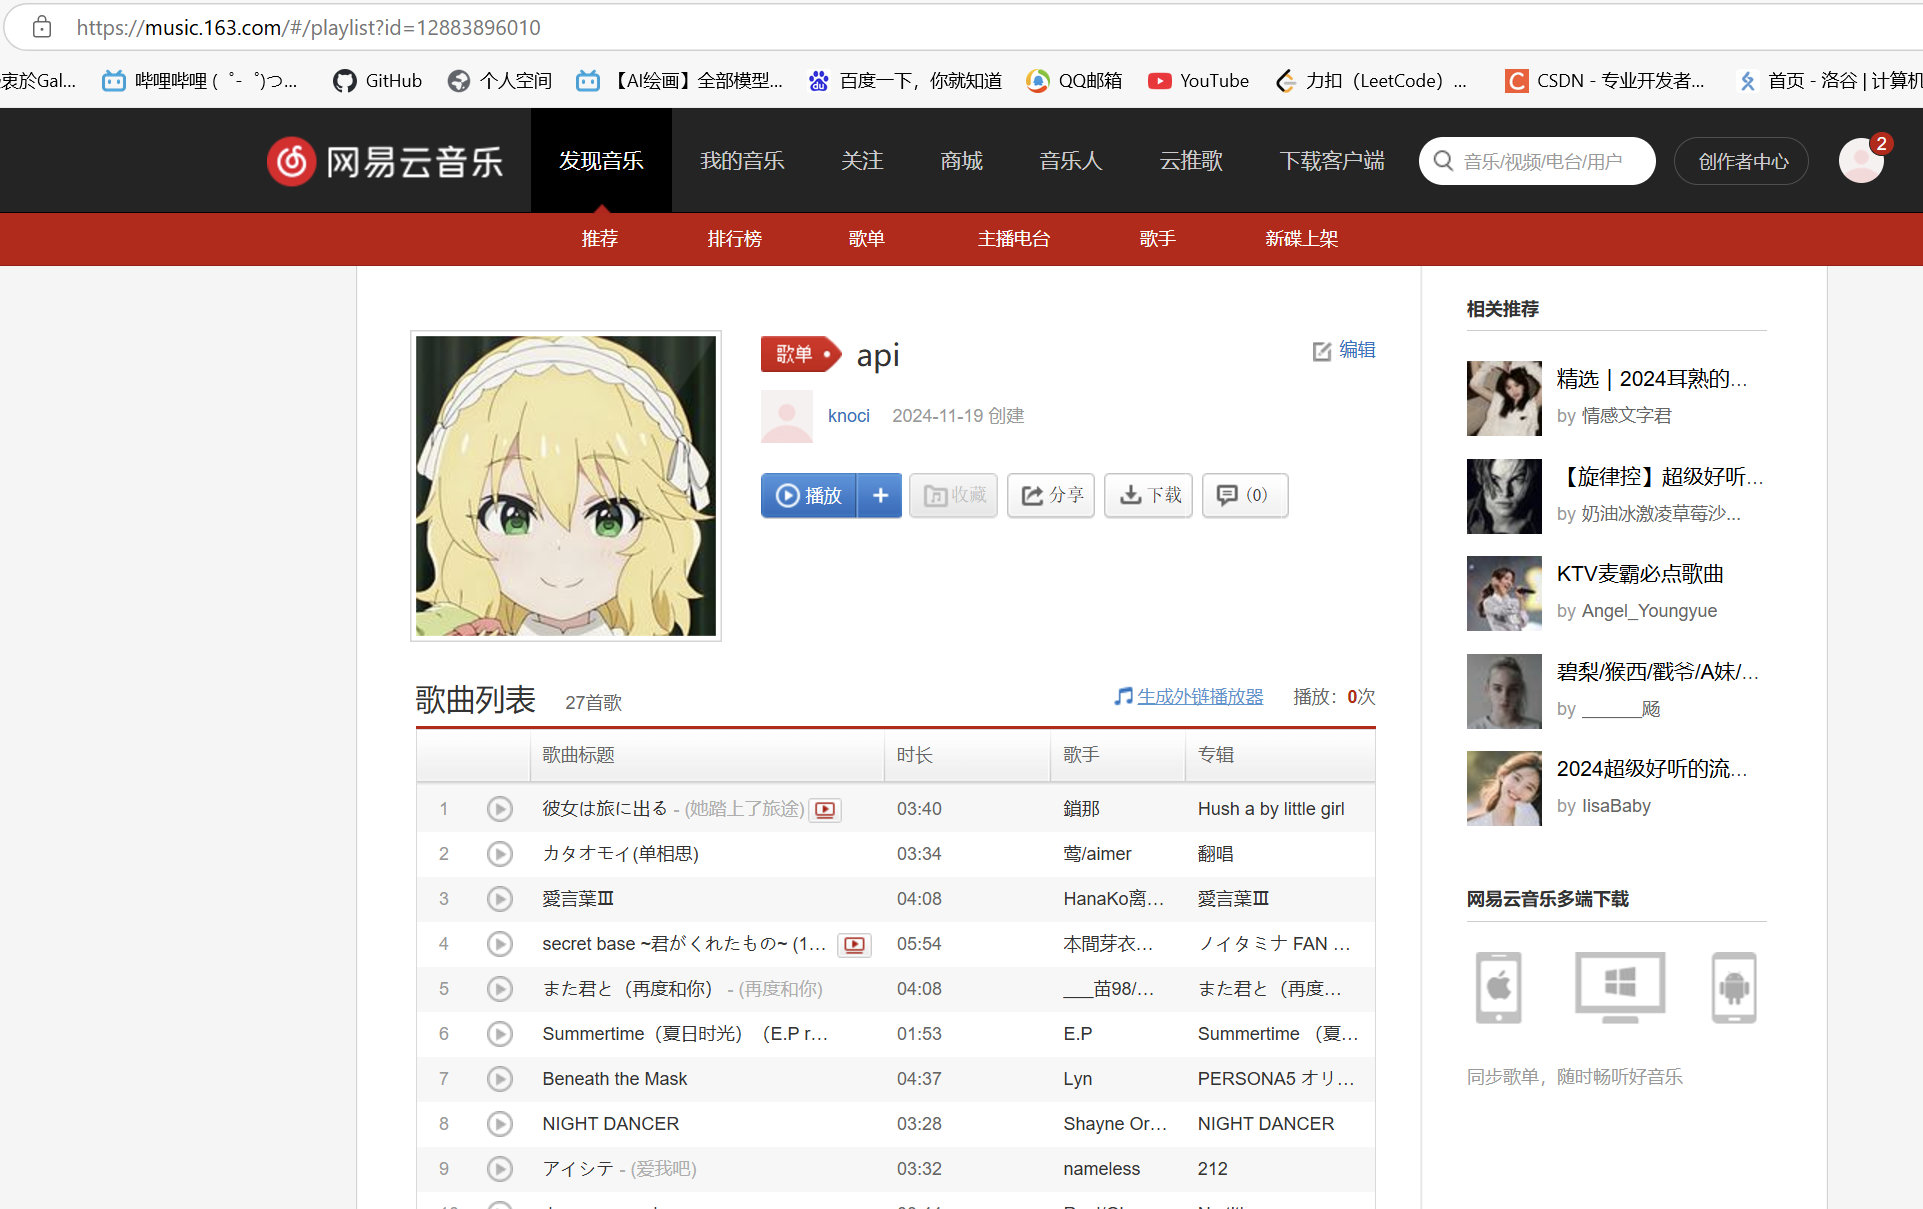Viewport: 1923px width, 1209px height.
Task: Open user link Angel_Youngyue
Action: [x=1649, y=611]
